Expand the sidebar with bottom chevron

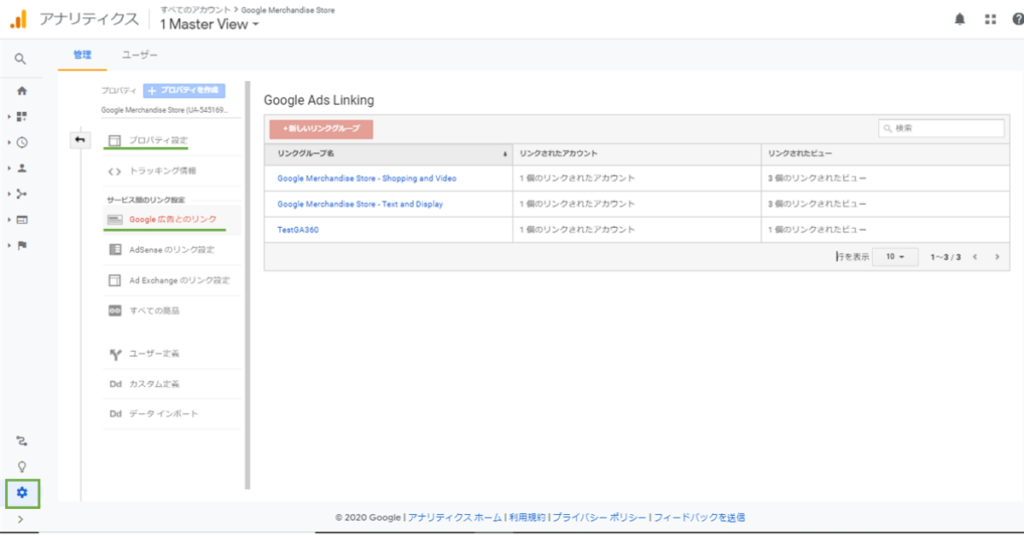20,520
